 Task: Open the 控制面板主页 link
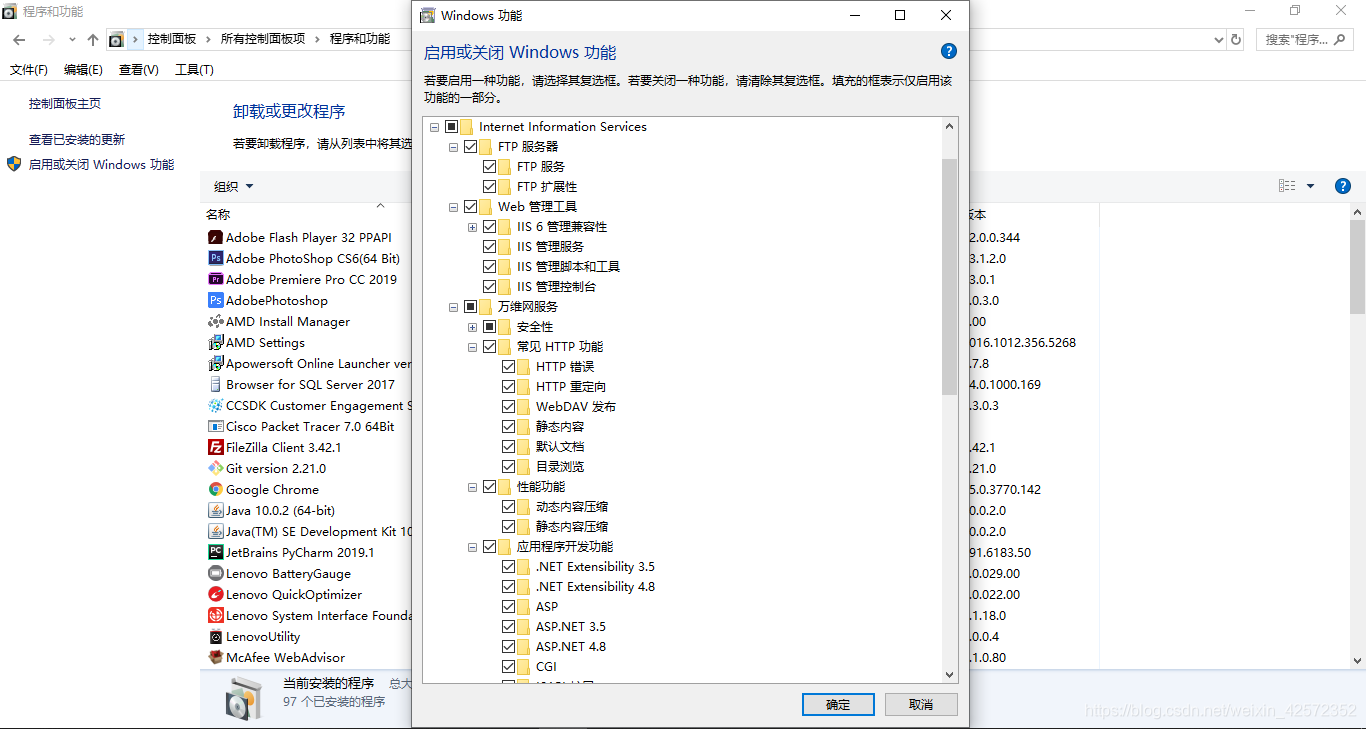pyautogui.click(x=65, y=104)
